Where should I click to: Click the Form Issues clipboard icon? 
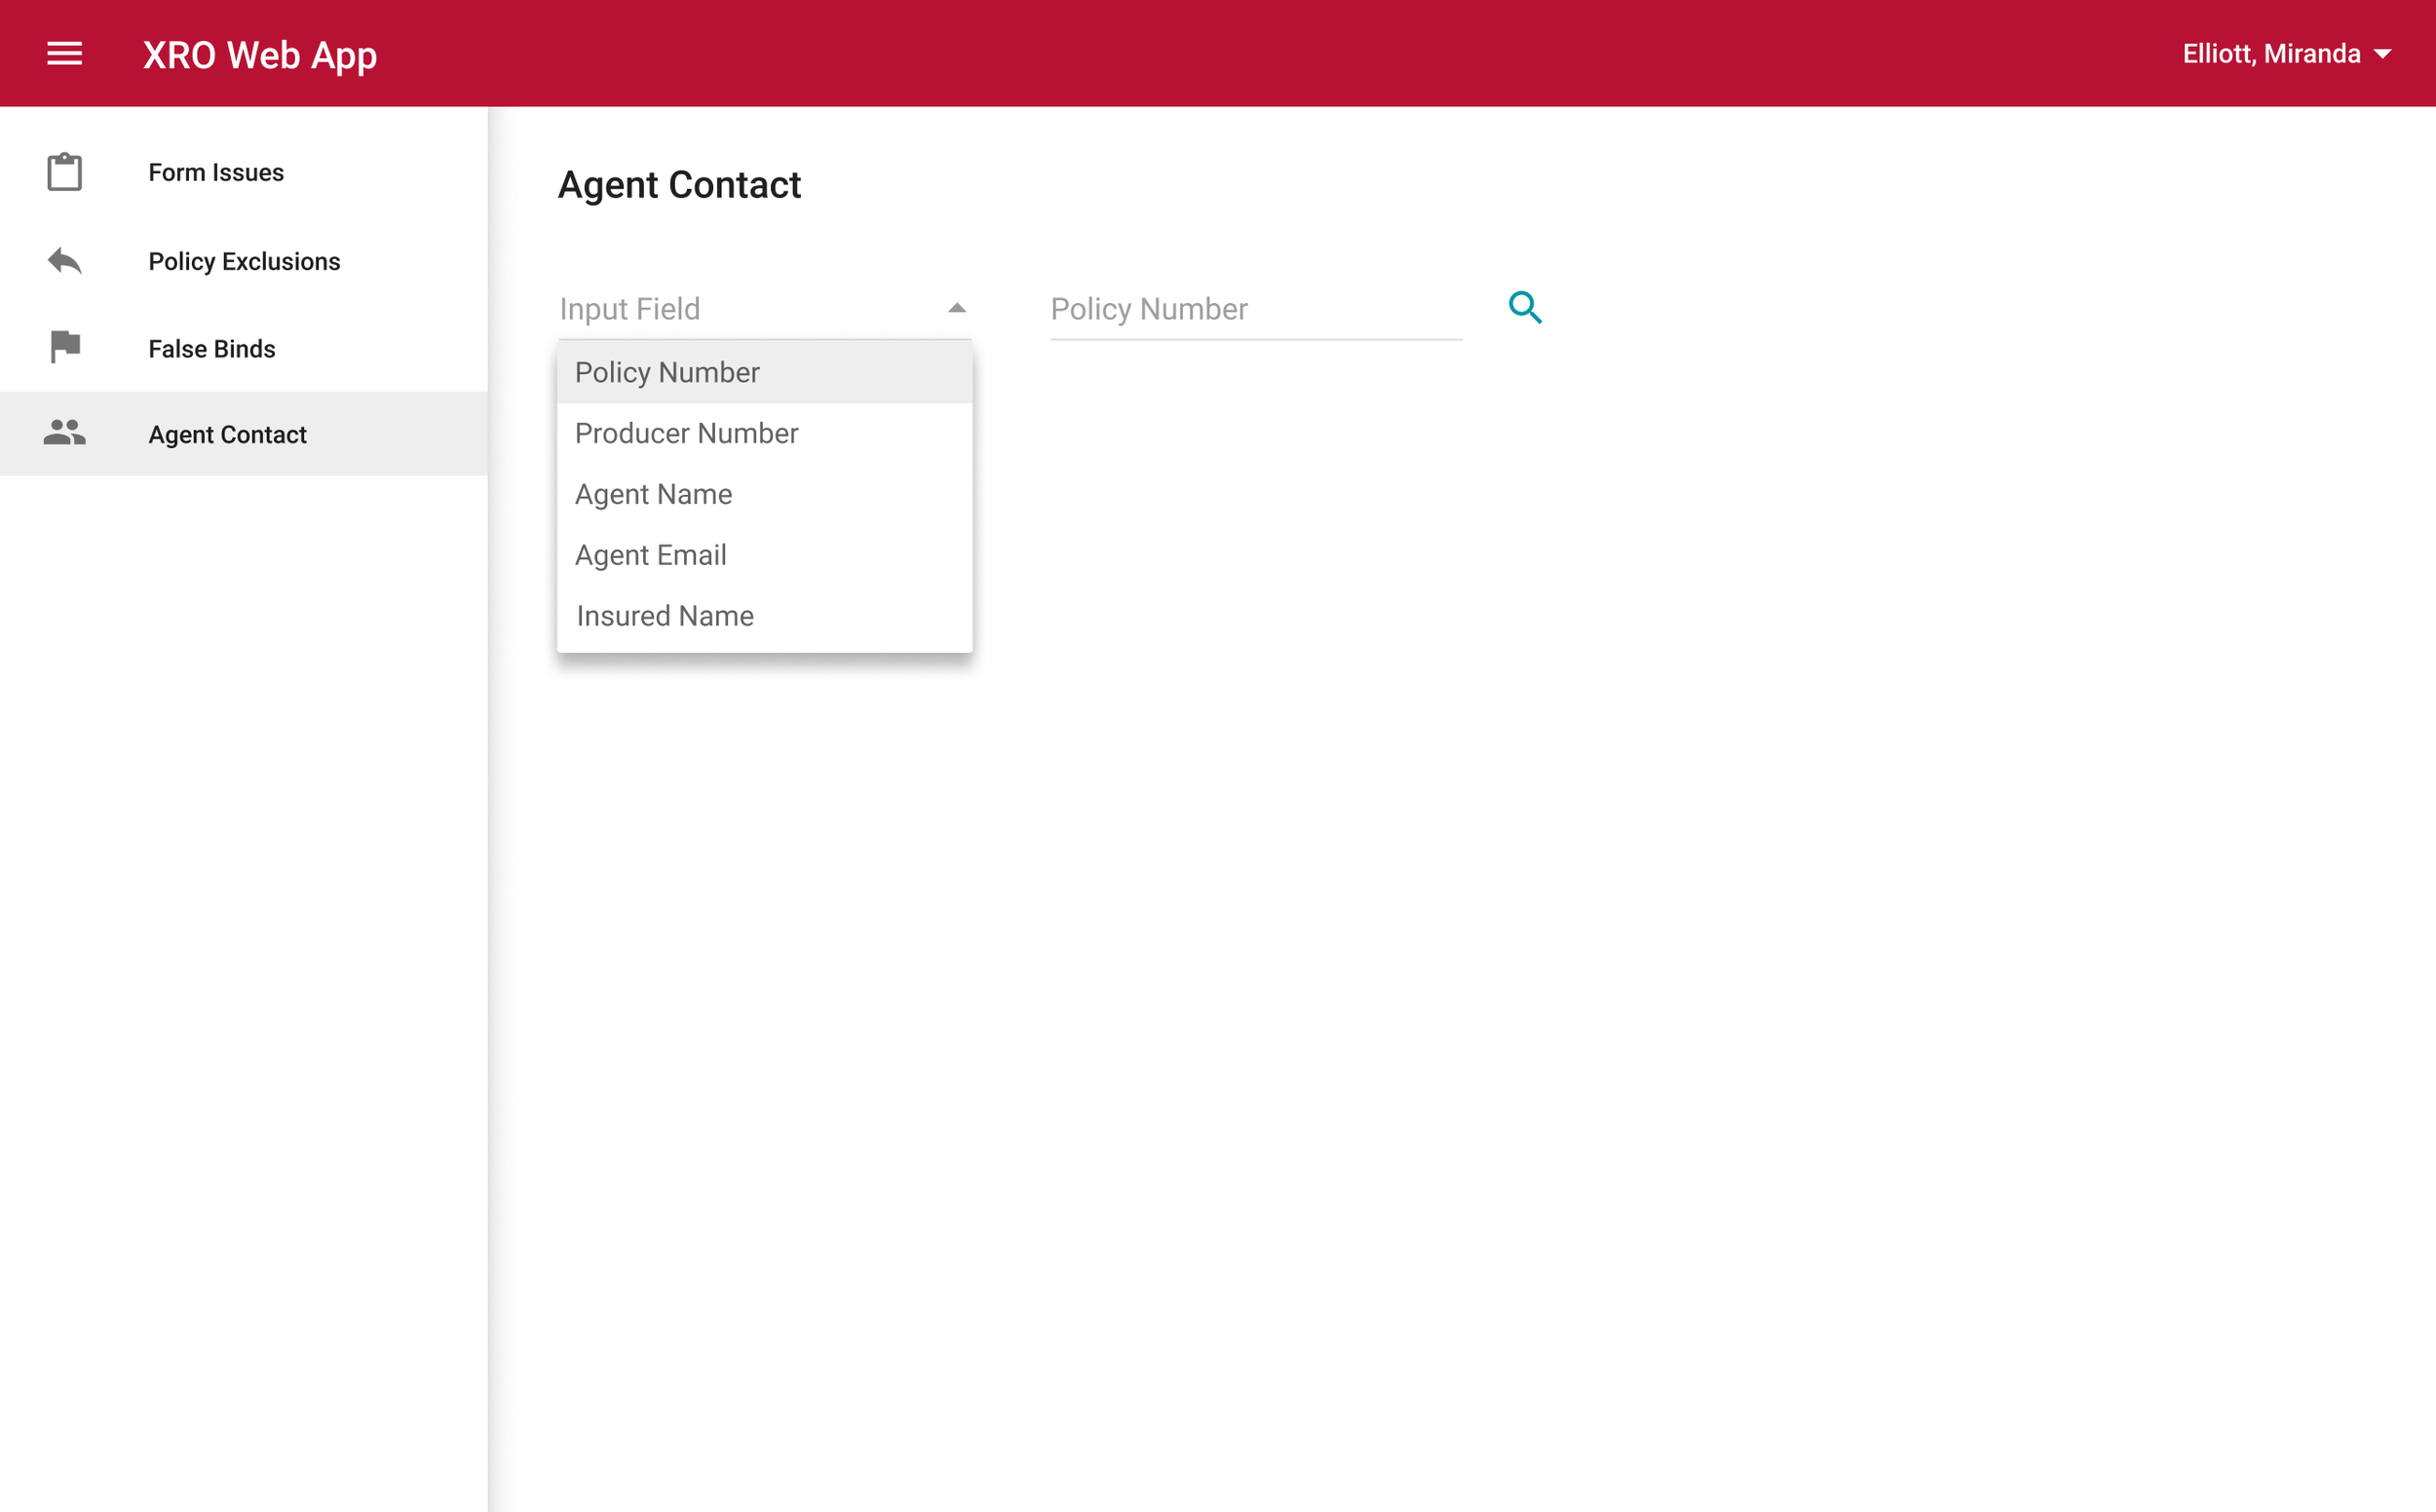65,172
